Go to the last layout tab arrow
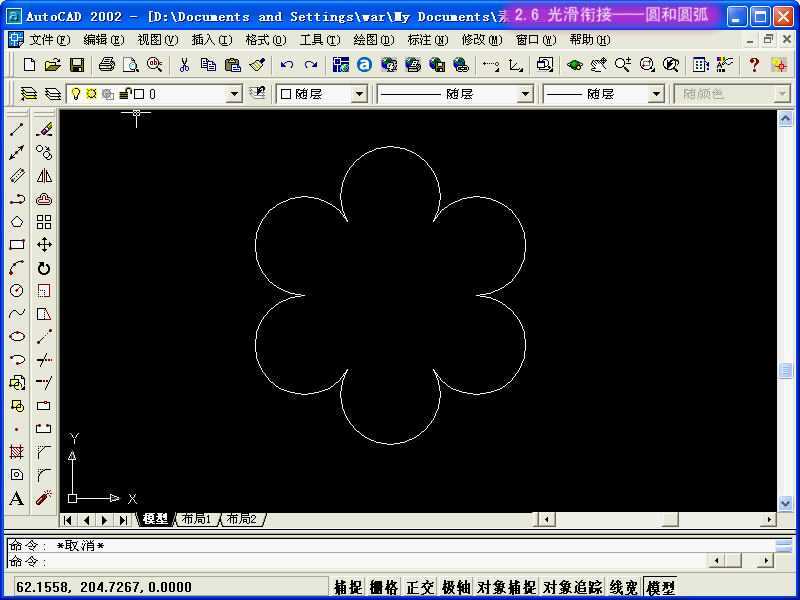This screenshot has height=600, width=800. pos(123,520)
